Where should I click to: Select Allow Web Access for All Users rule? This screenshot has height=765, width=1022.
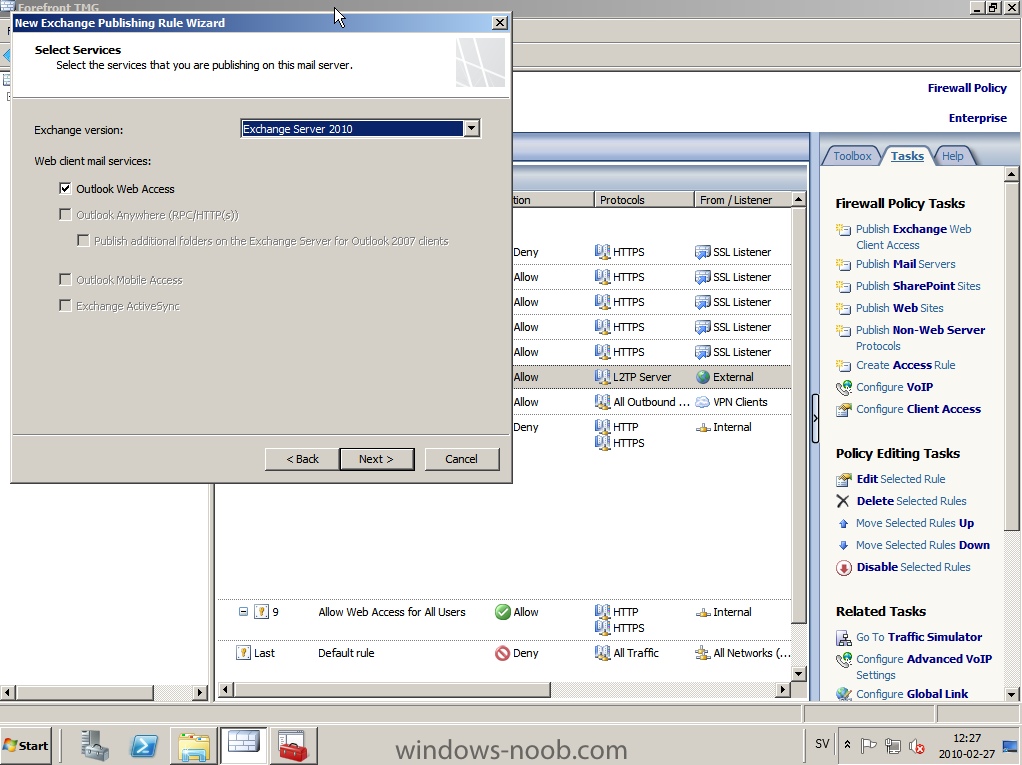392,612
